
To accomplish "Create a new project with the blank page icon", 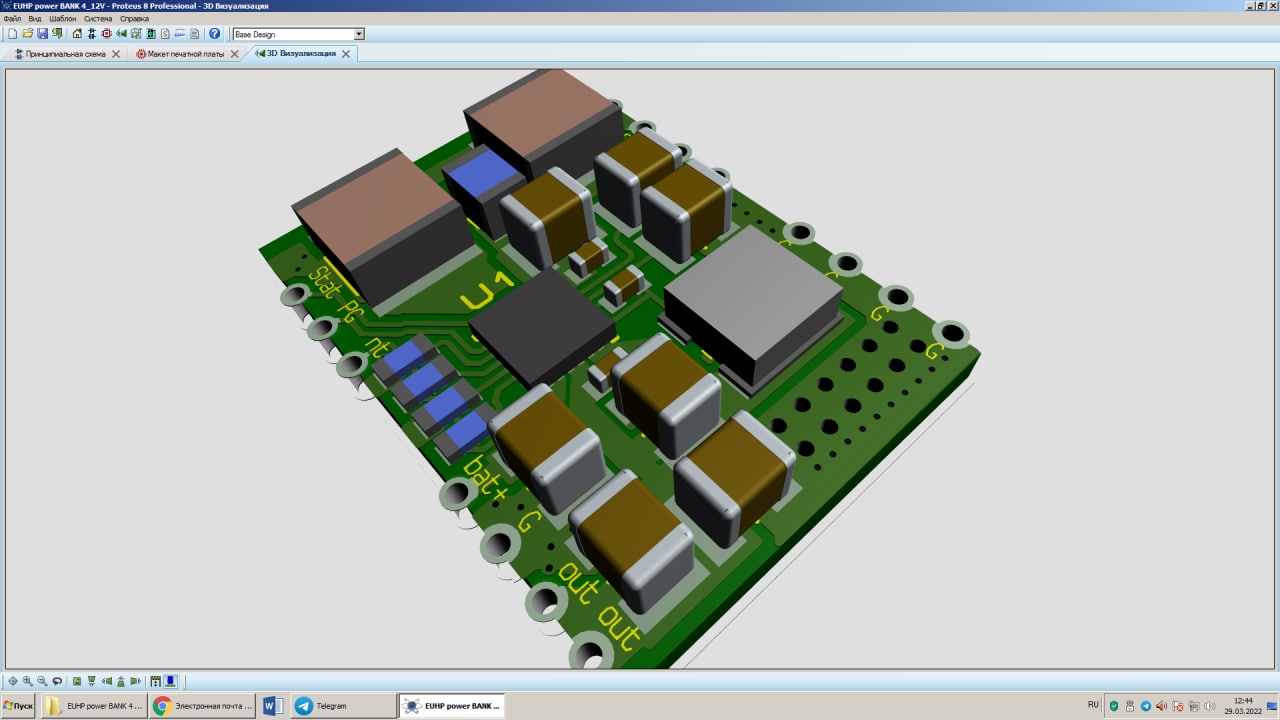I will pos(13,34).
